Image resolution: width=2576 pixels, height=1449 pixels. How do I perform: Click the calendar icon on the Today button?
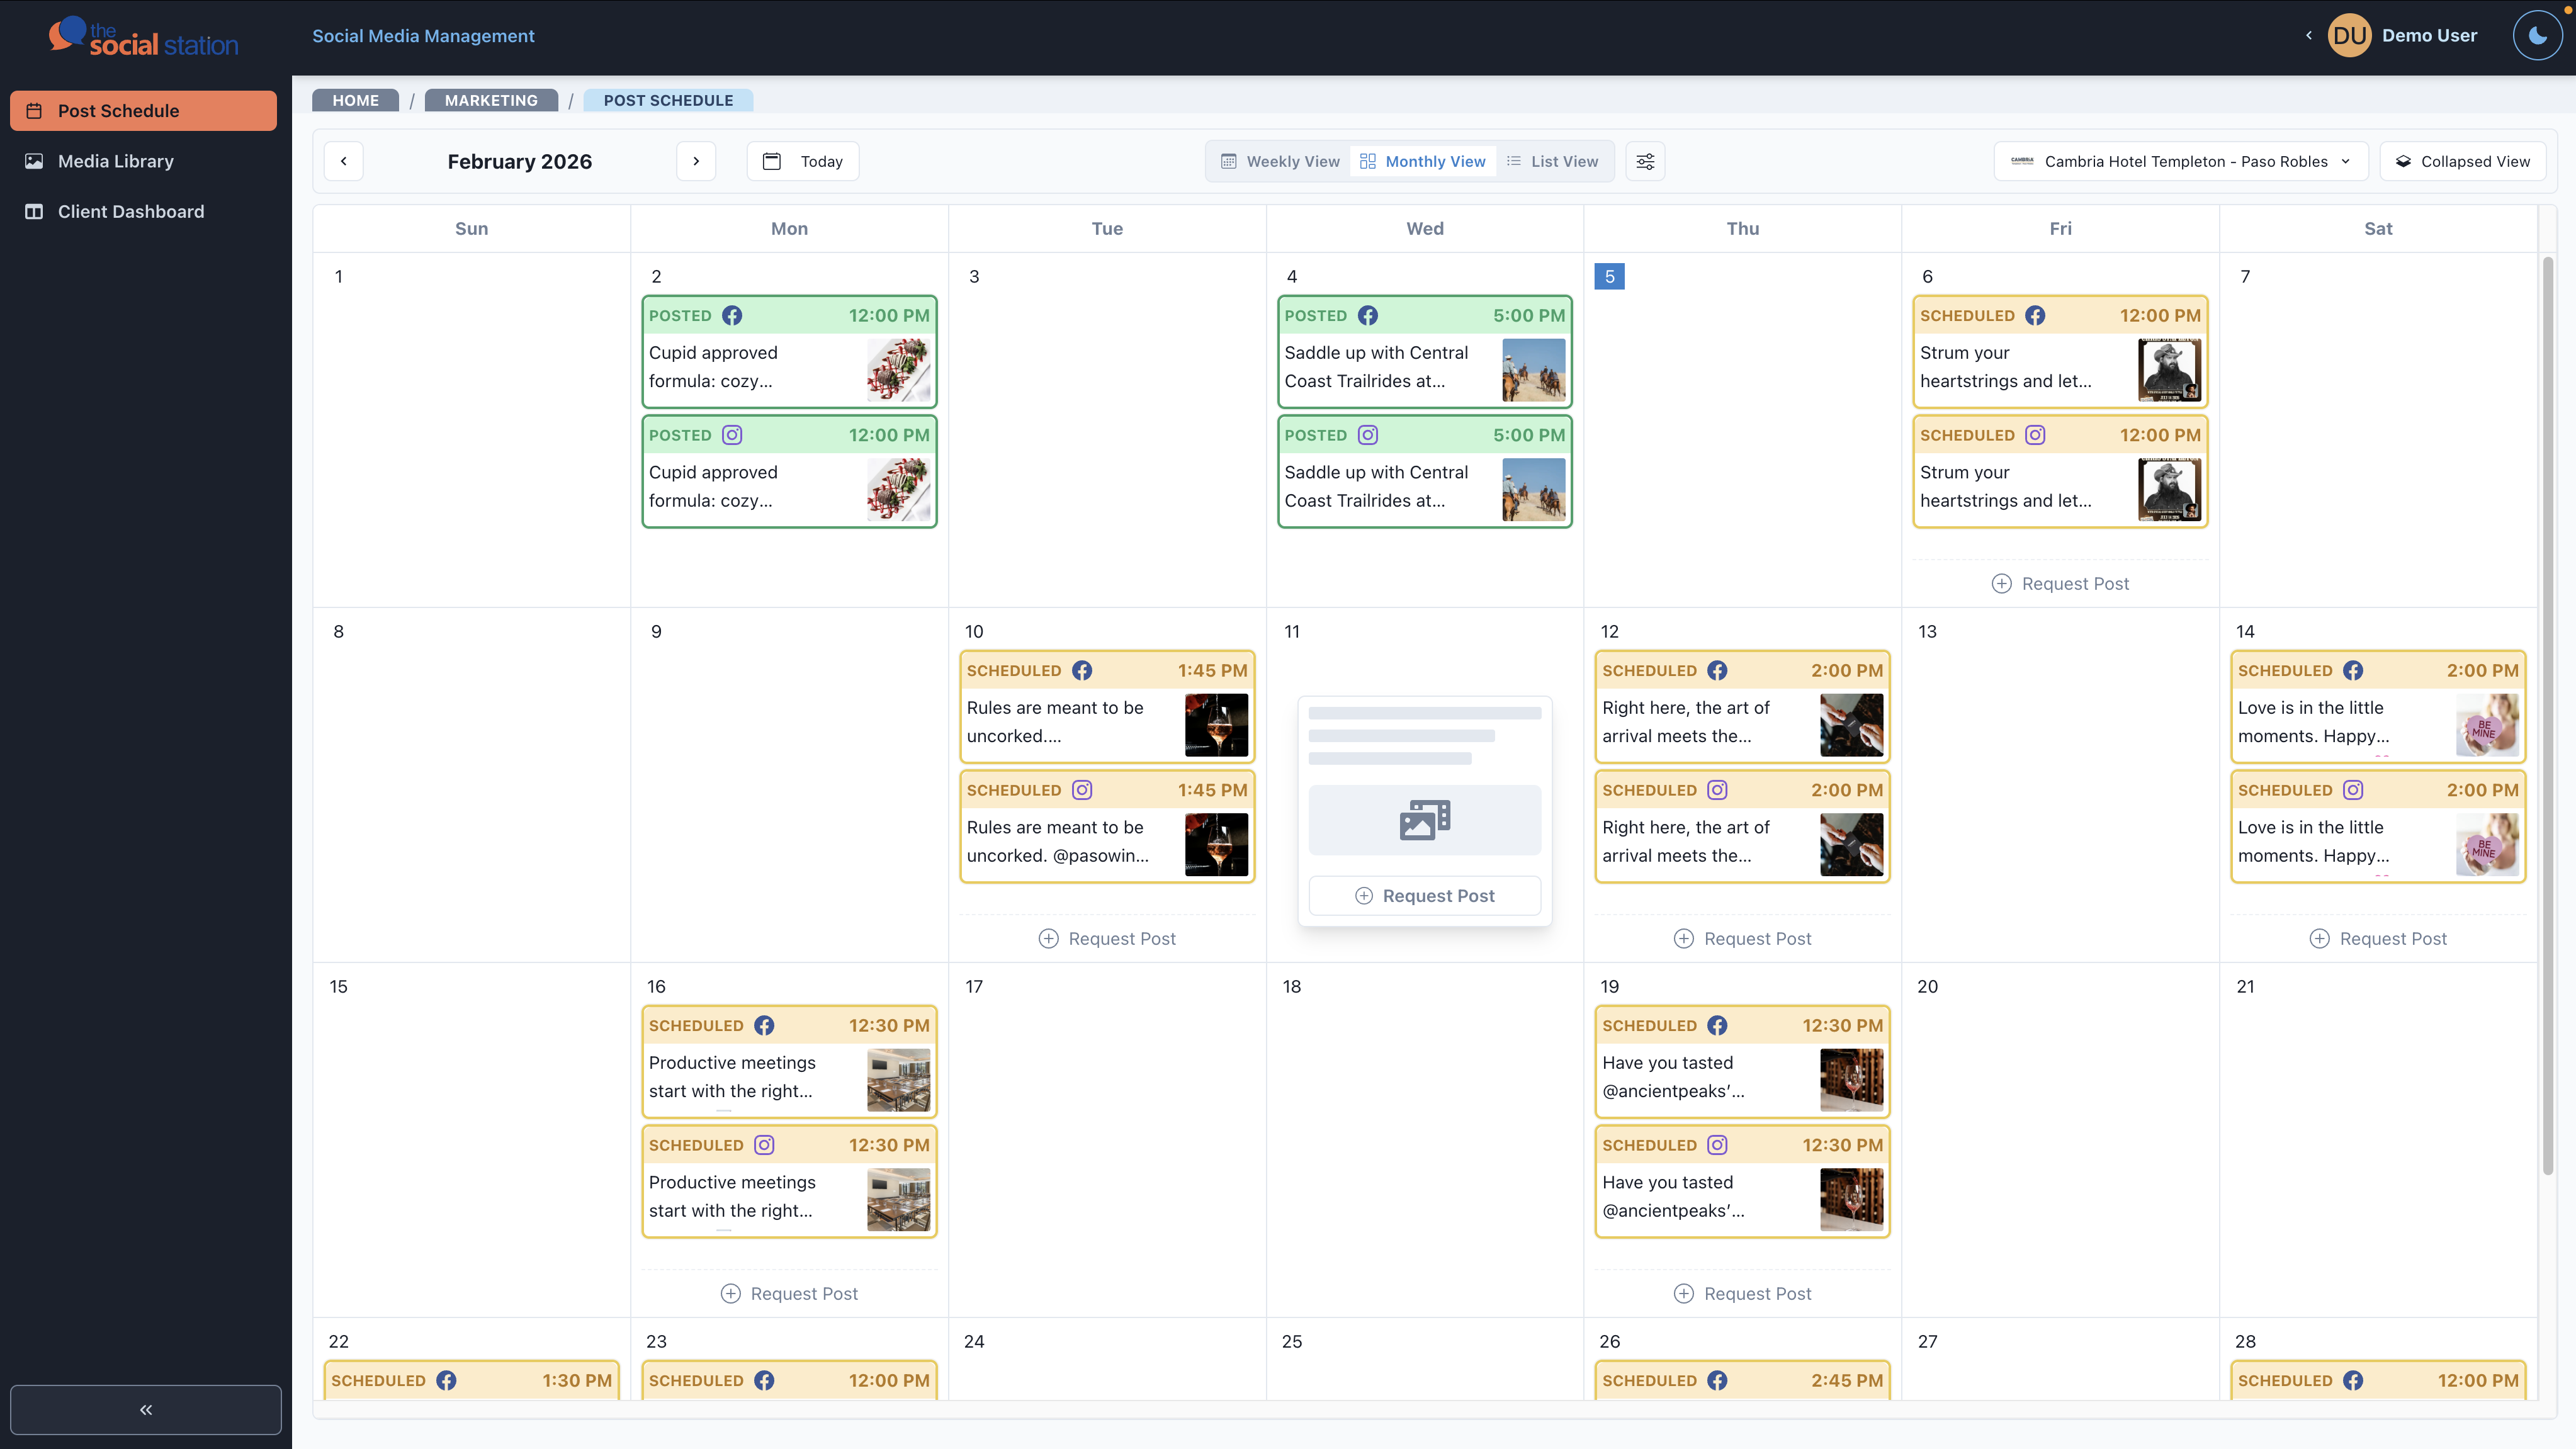[x=771, y=161]
